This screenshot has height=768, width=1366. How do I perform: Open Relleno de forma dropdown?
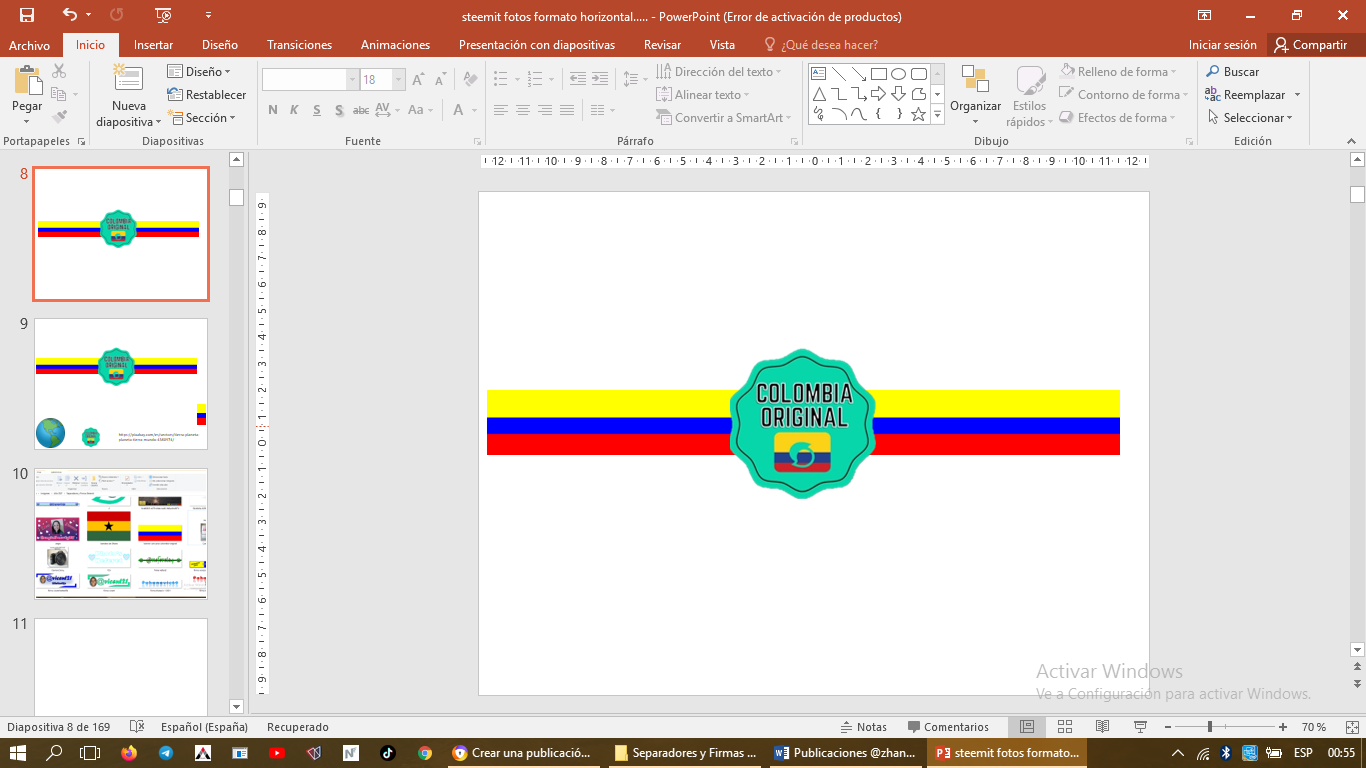1118,72
